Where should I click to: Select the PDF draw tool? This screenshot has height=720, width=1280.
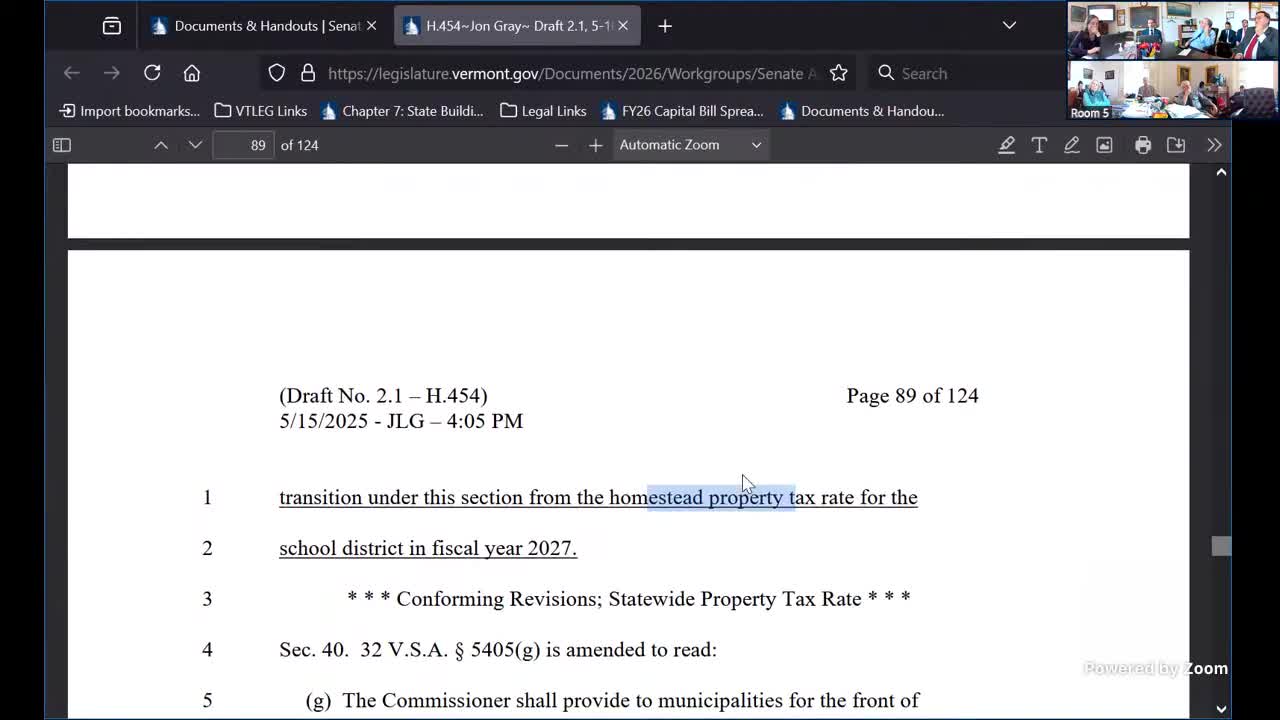point(1072,145)
